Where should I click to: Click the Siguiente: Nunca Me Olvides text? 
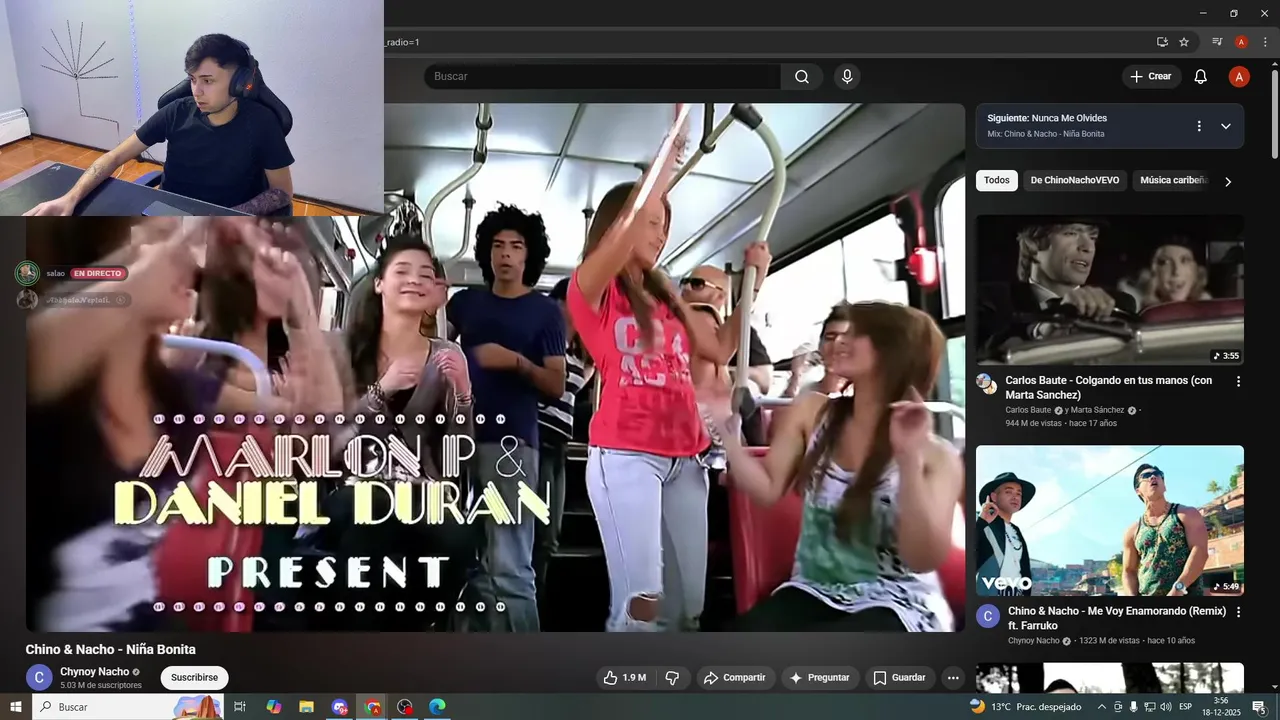(x=1047, y=118)
